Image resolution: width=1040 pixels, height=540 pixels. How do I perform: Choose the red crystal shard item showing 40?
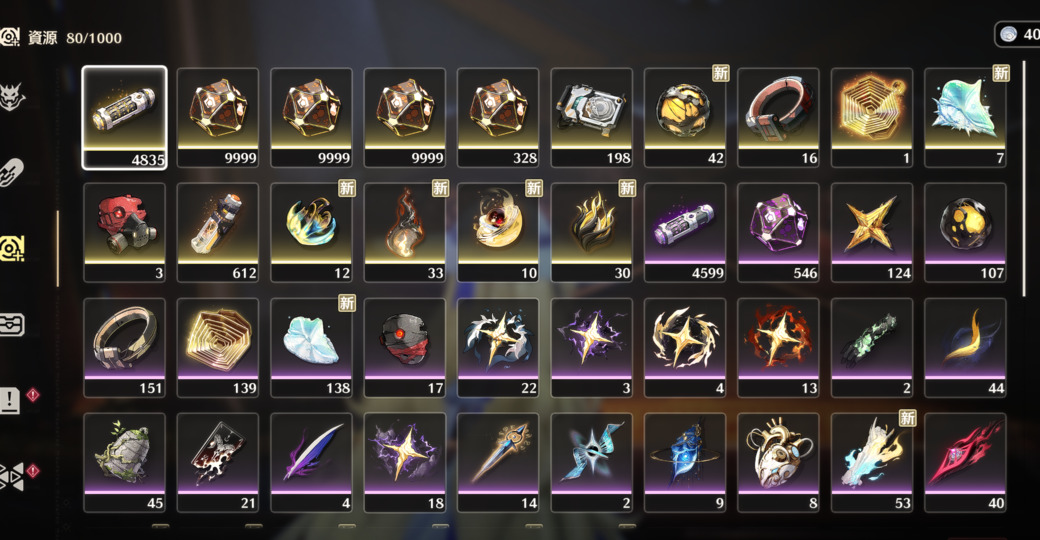click(965, 463)
